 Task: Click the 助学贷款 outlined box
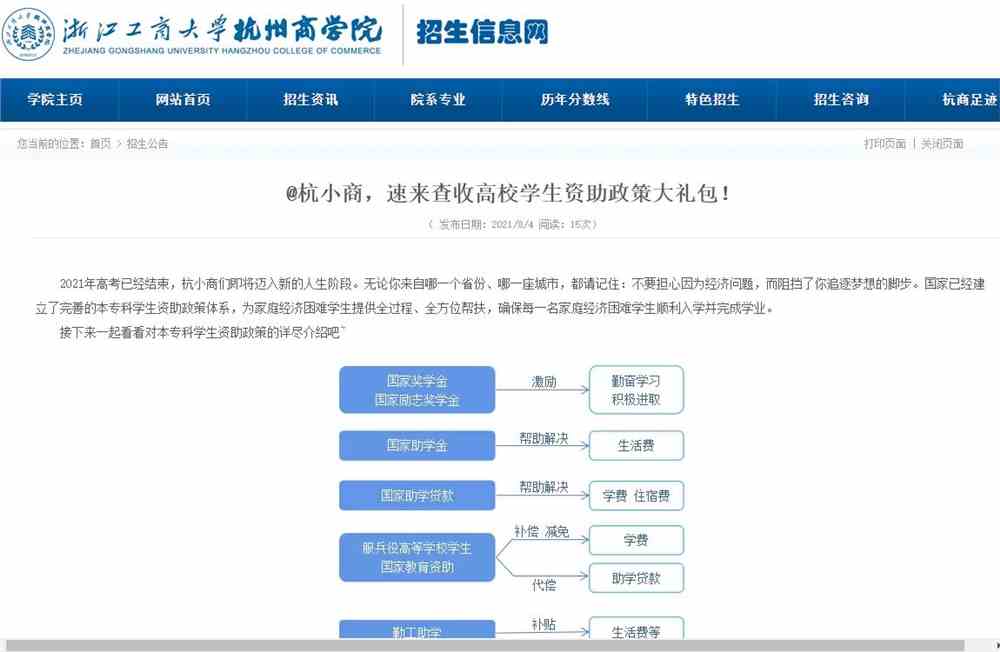click(x=636, y=578)
